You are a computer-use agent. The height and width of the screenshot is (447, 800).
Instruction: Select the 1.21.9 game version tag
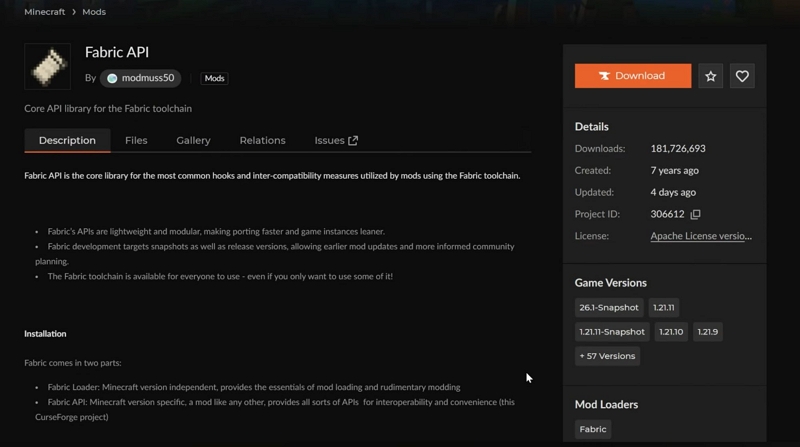pyautogui.click(x=708, y=332)
